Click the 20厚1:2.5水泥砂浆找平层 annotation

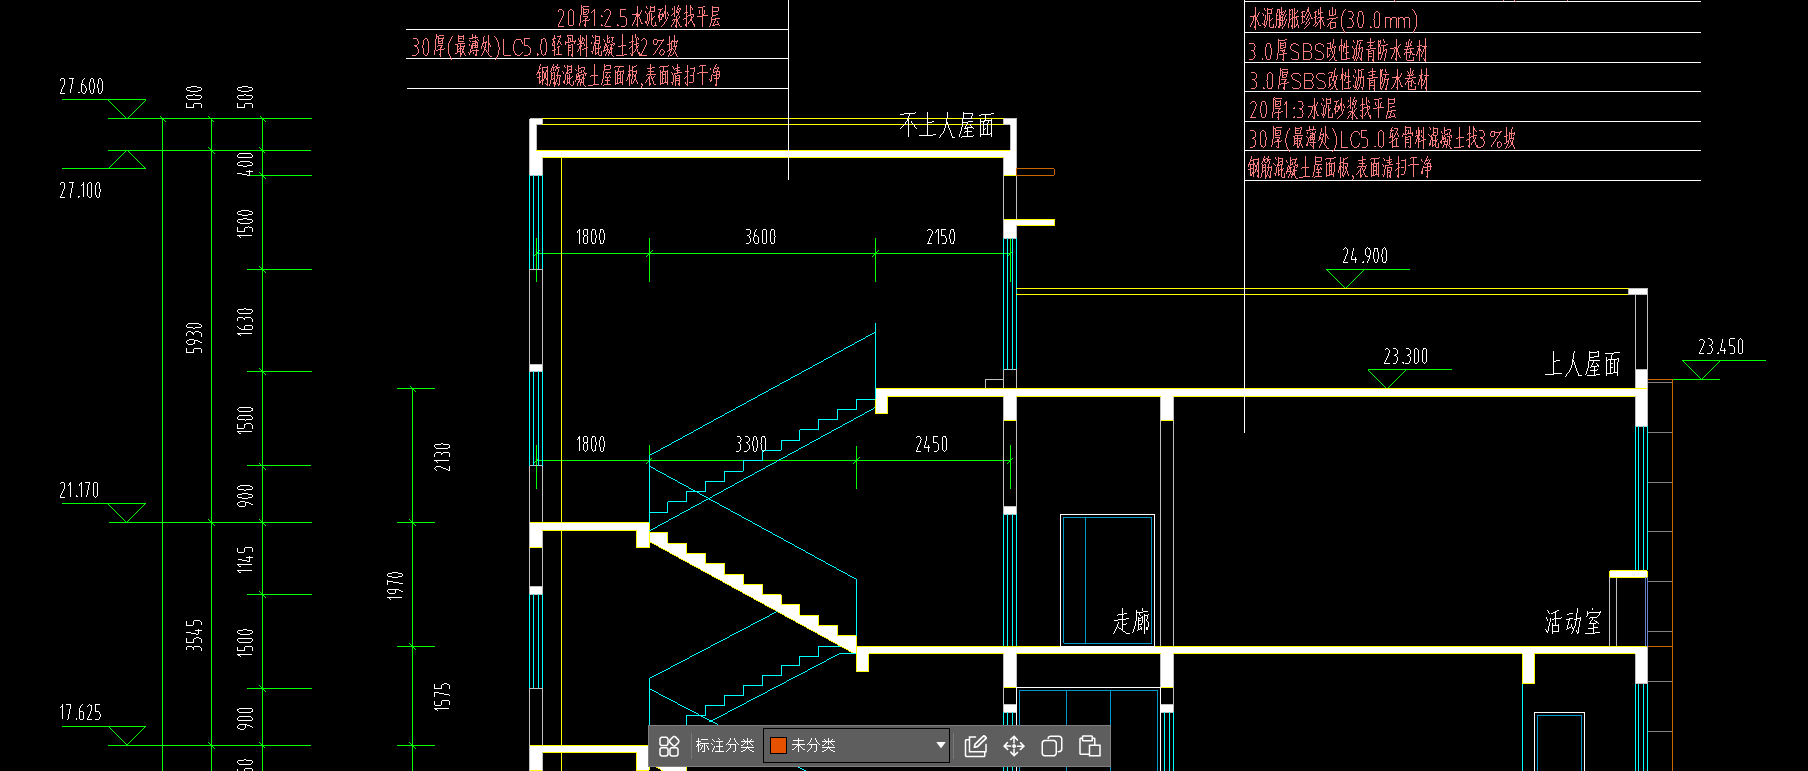[638, 17]
